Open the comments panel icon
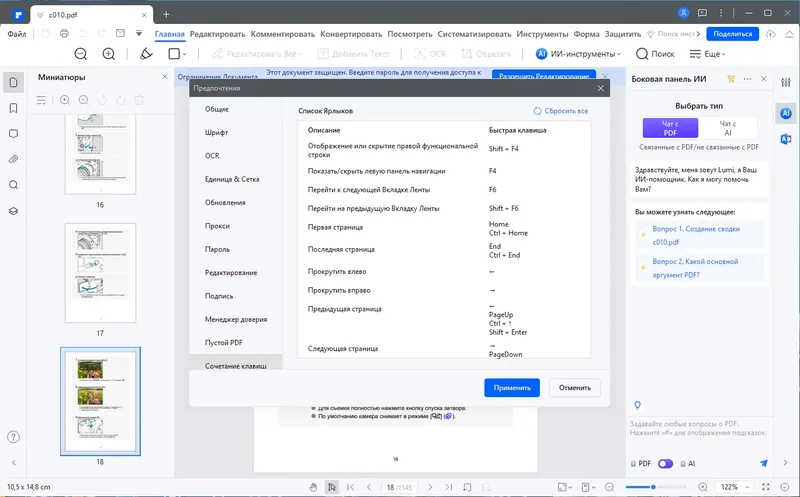800x497 pixels. (x=14, y=134)
